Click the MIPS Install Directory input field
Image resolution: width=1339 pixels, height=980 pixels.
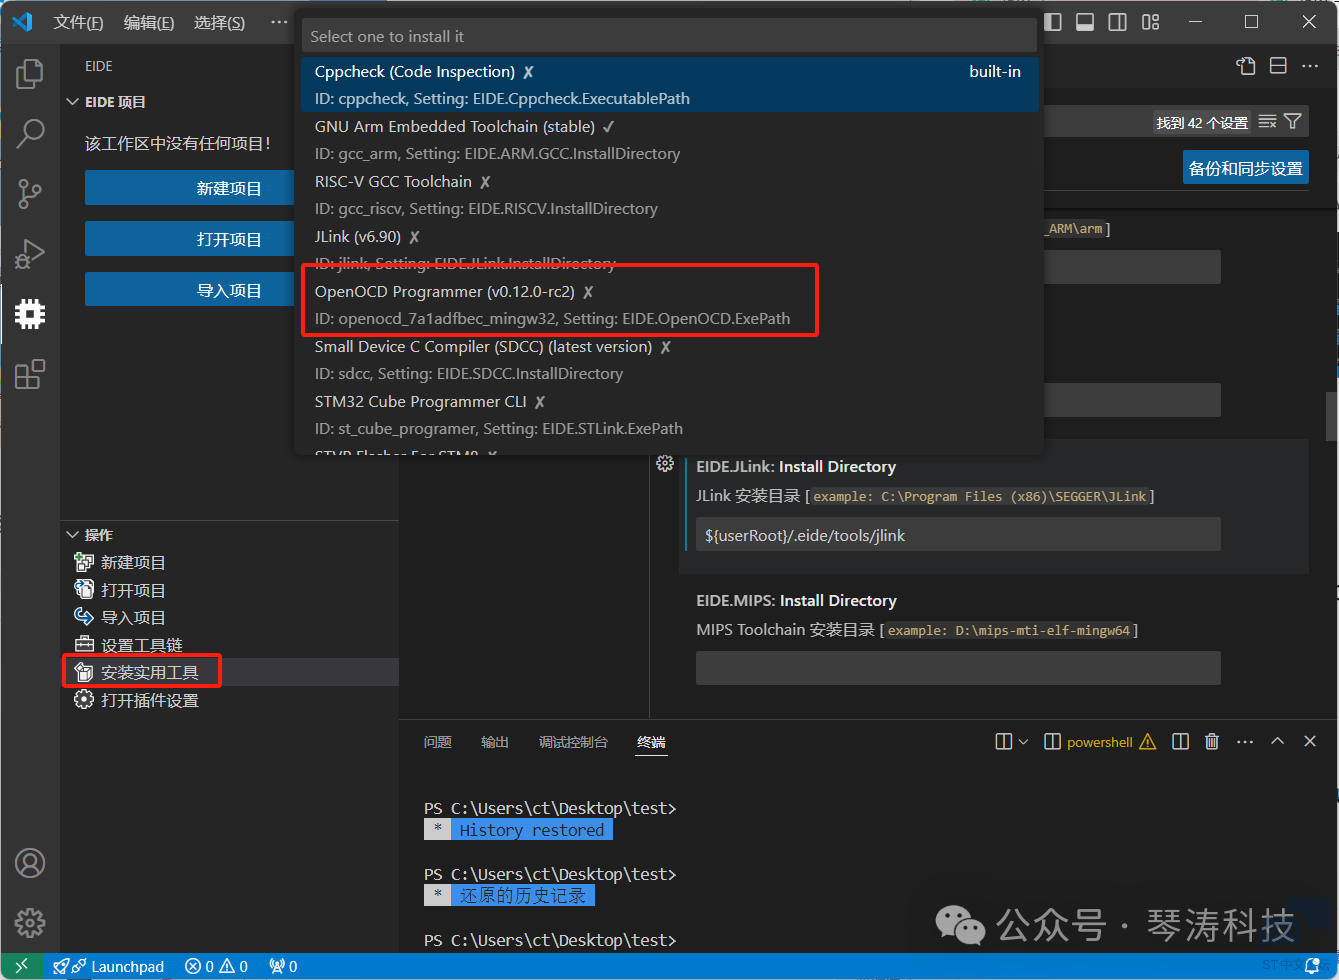[958, 668]
